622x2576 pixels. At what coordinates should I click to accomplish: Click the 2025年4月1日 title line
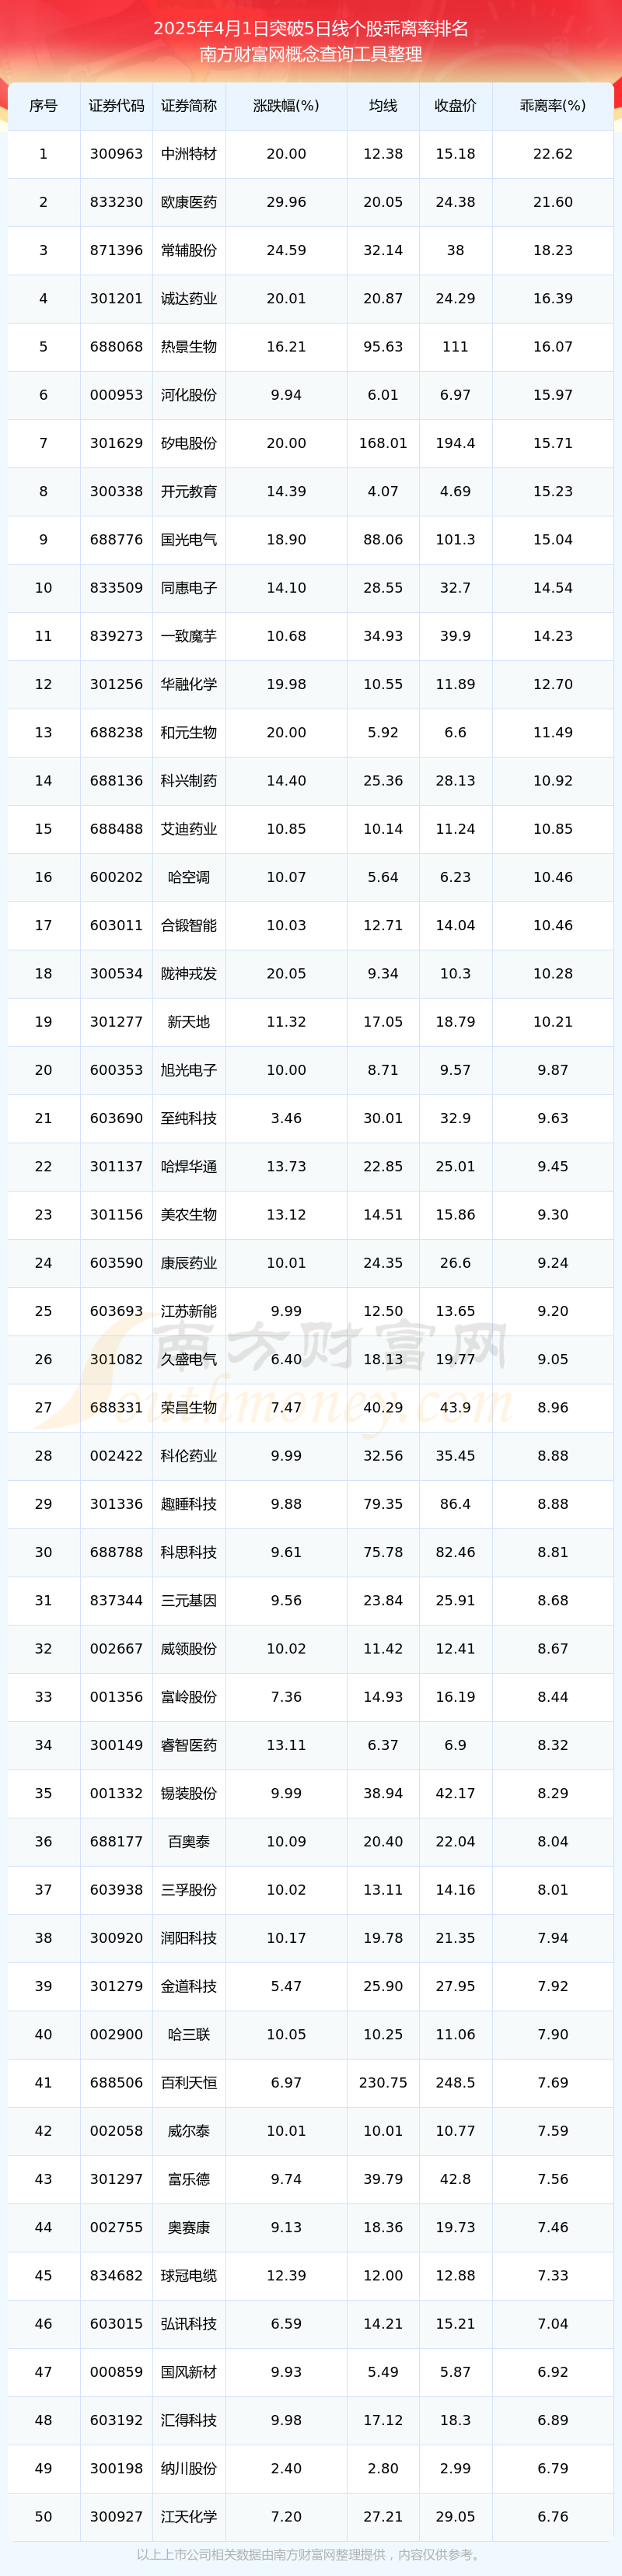[311, 28]
